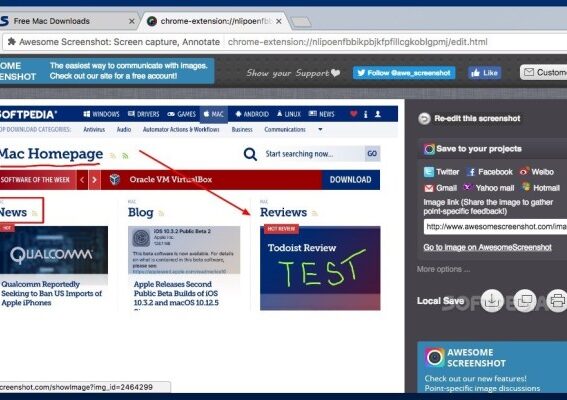Click the print icon beside Local Save
The height and width of the screenshot is (400, 567).
click(x=557, y=301)
